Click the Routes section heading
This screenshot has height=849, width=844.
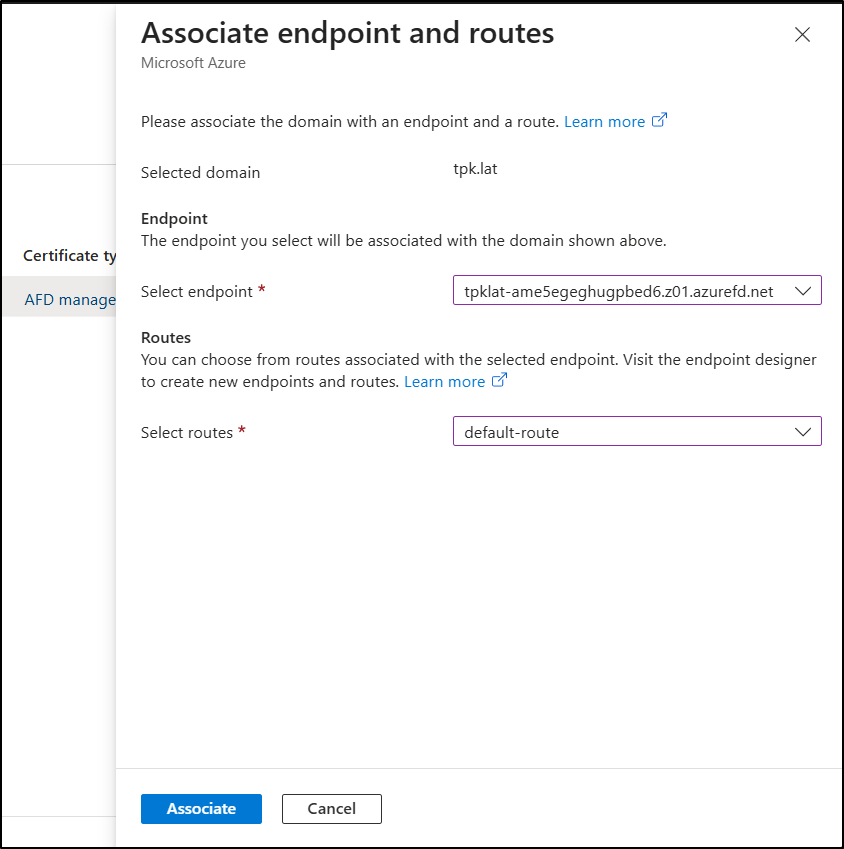[x=166, y=338]
